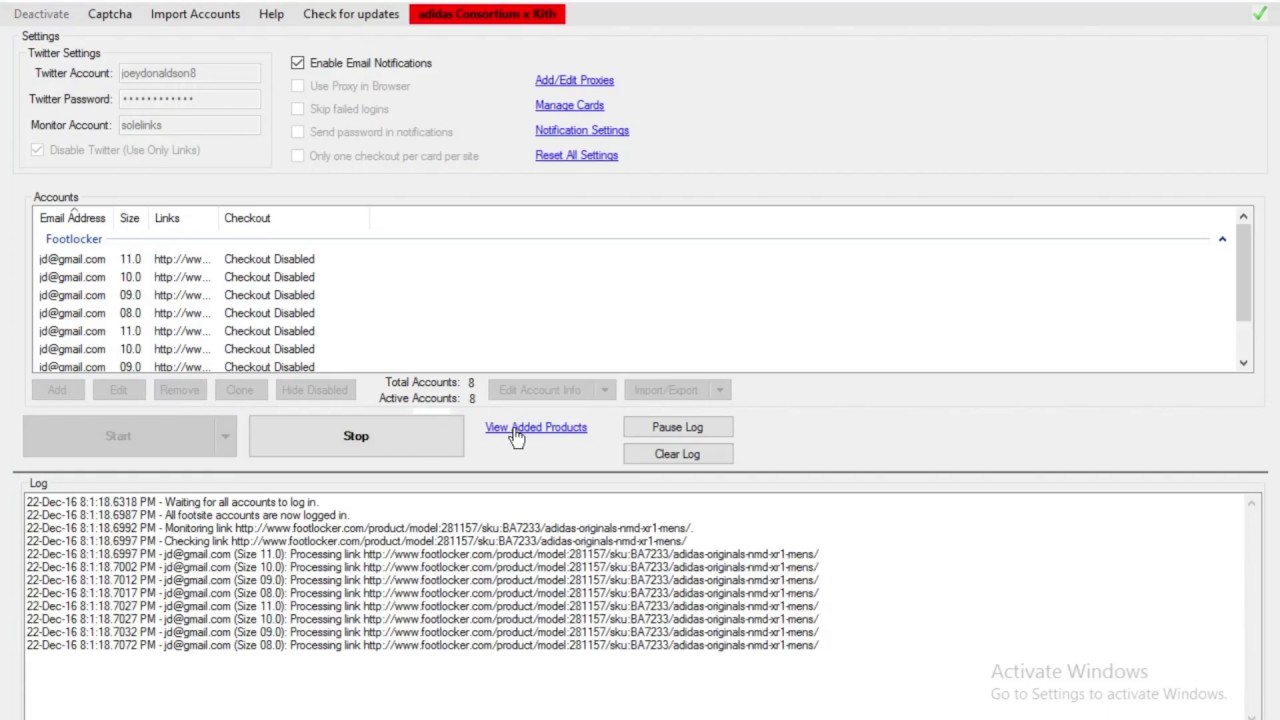Click the accounts list scroll up arrow
The image size is (1280, 720).
[x=1244, y=216]
